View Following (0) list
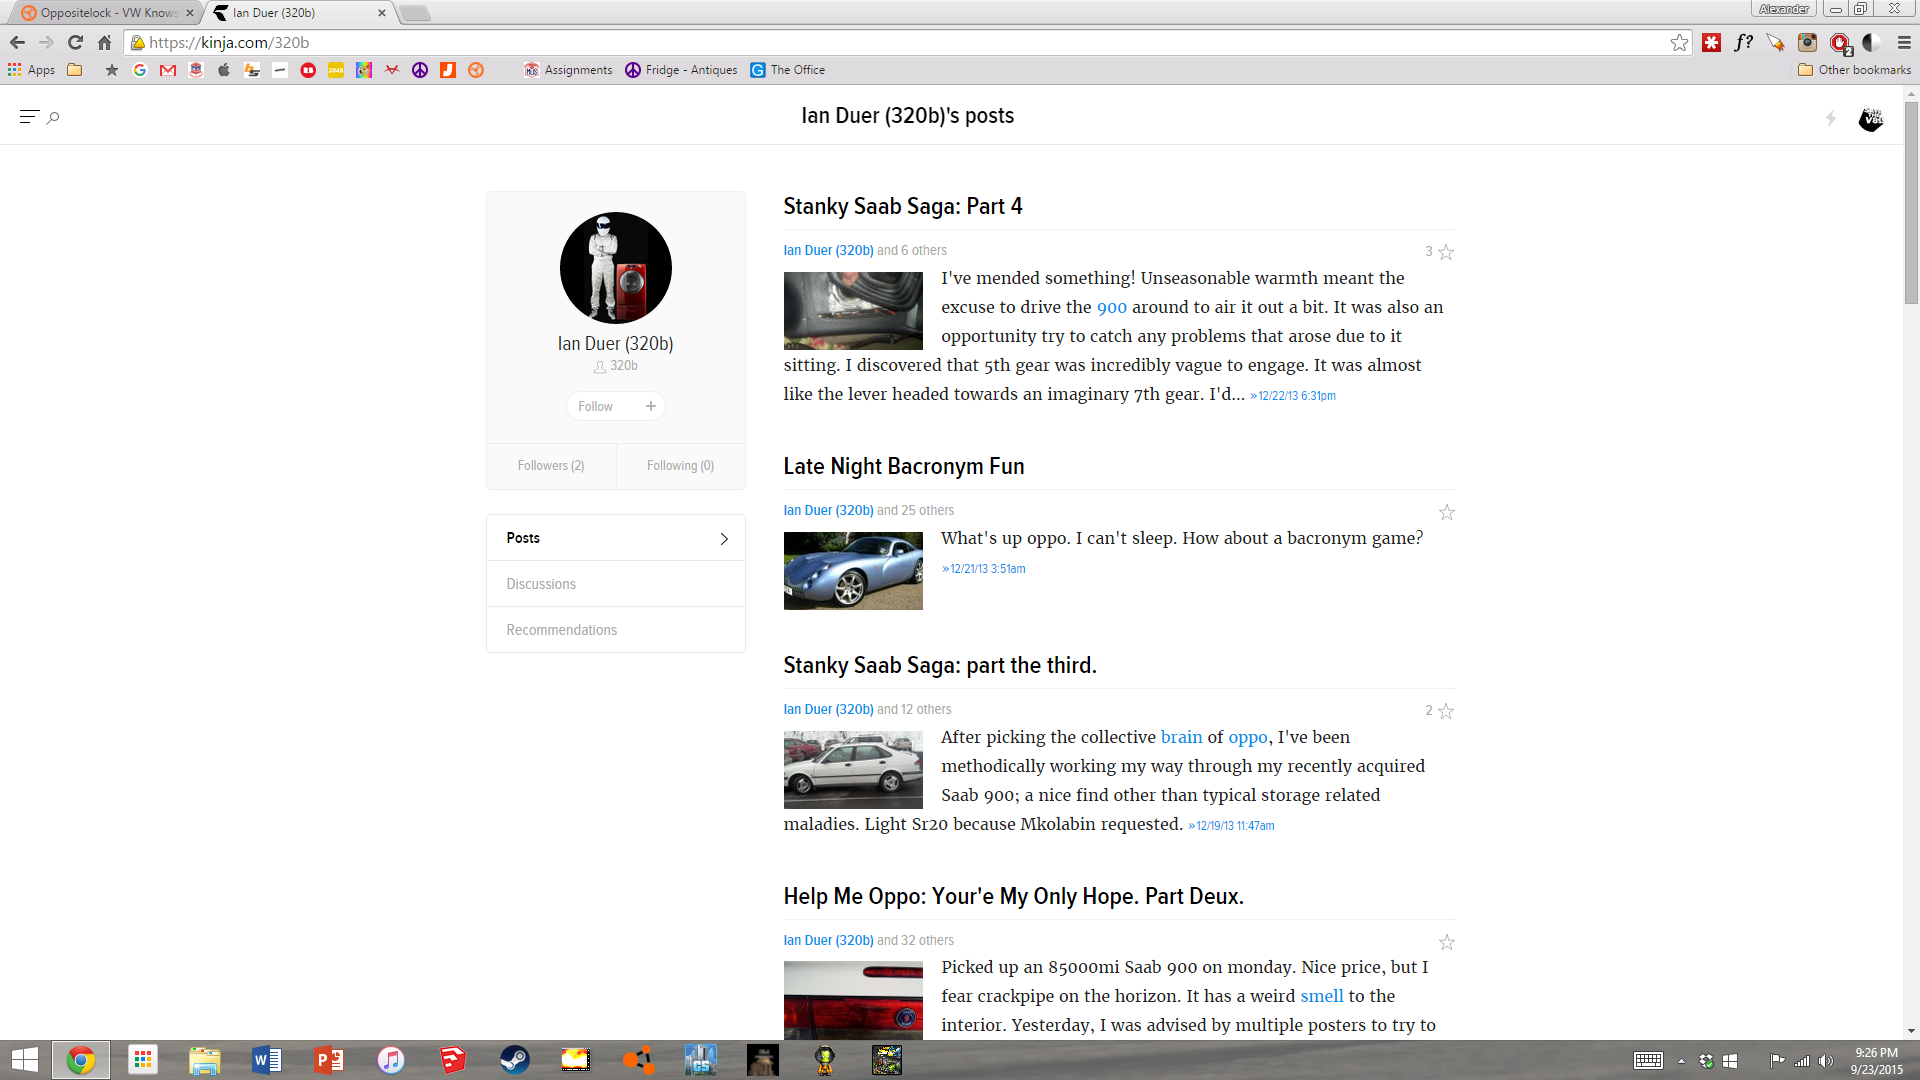The width and height of the screenshot is (1920, 1080). pos(680,466)
